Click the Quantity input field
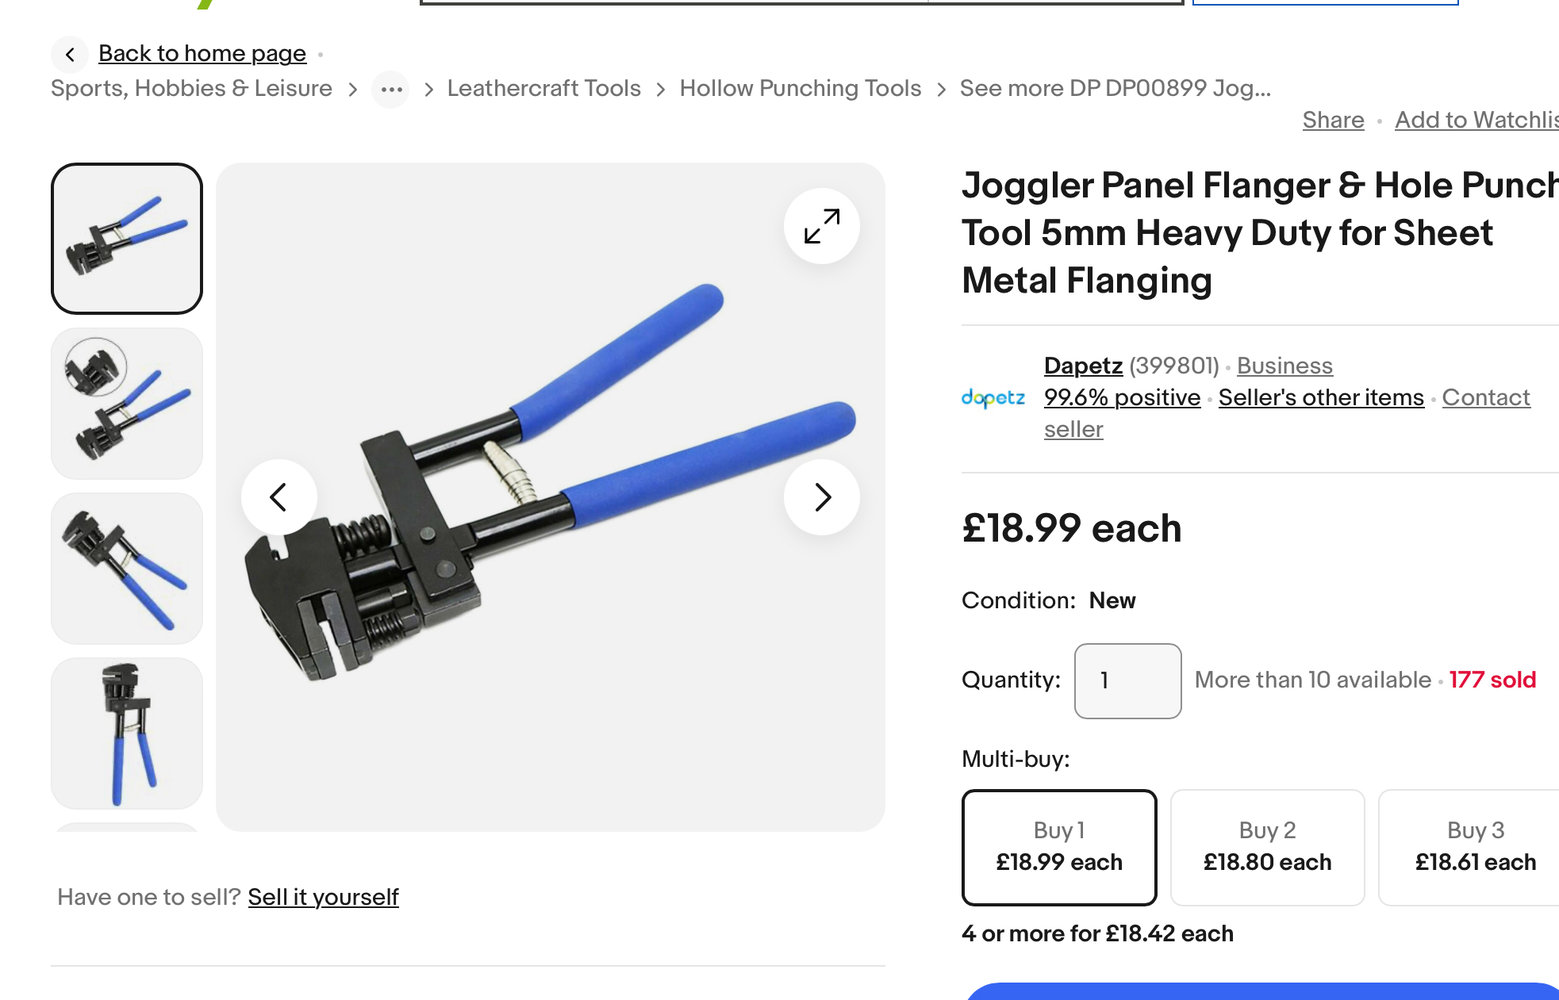This screenshot has height=1000, width=1559. tap(1127, 681)
